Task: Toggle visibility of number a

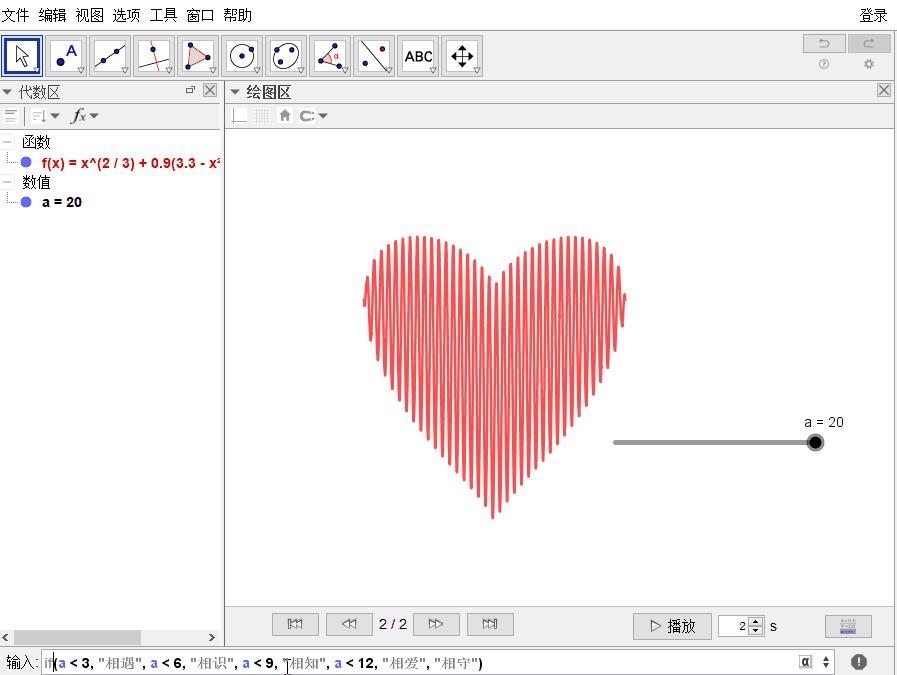Action: click(x=26, y=202)
